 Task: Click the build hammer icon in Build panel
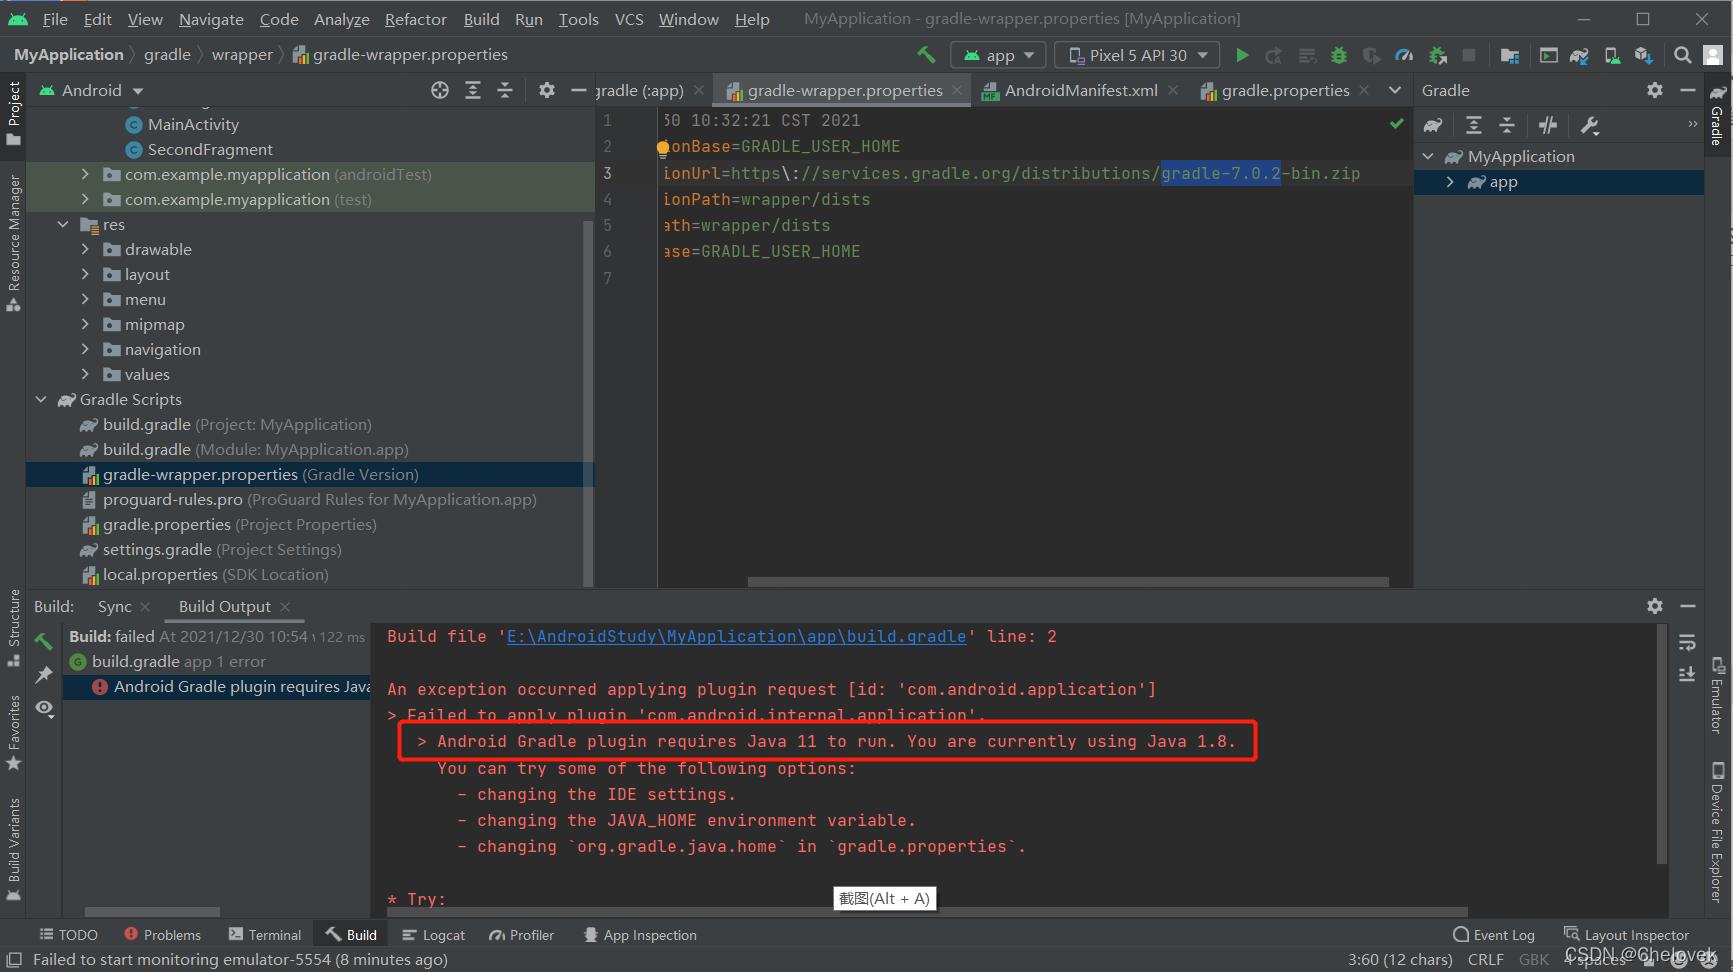44,640
